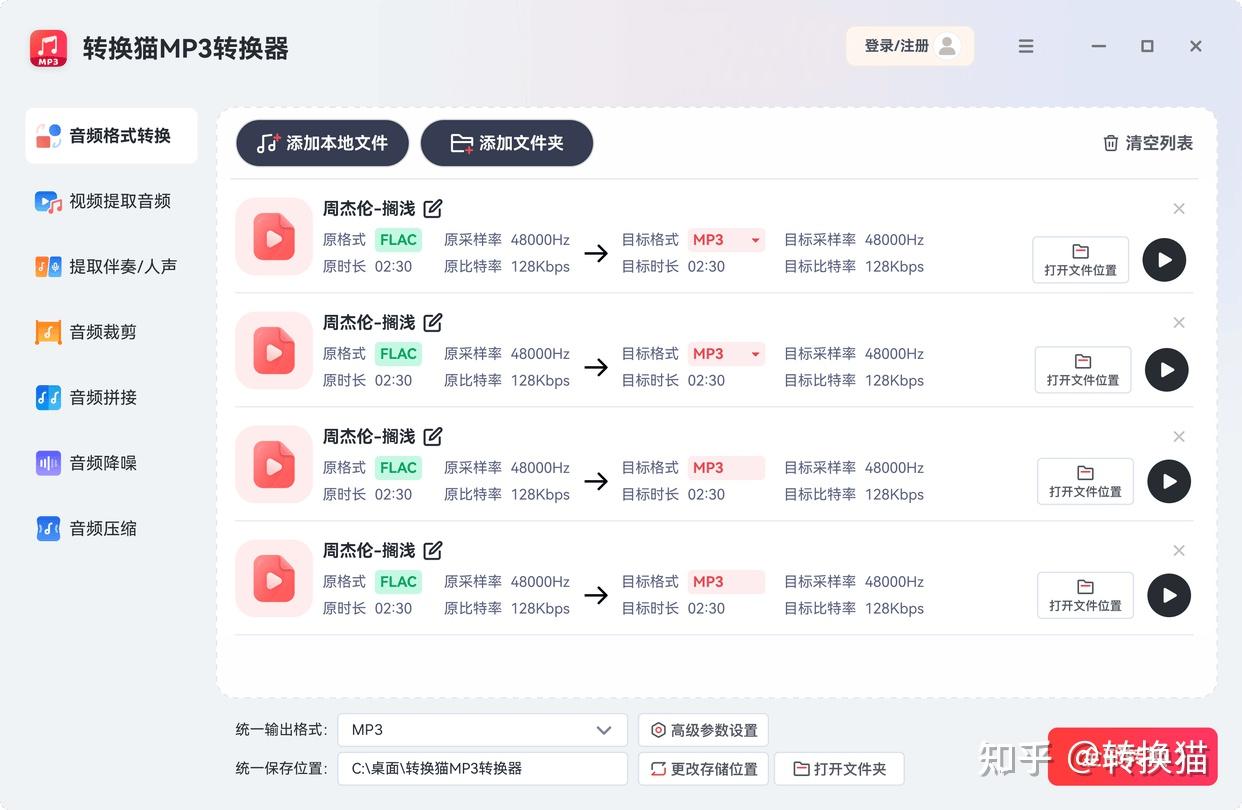
Task: Click 添加本地文件 to add local files
Action: tap(321, 143)
